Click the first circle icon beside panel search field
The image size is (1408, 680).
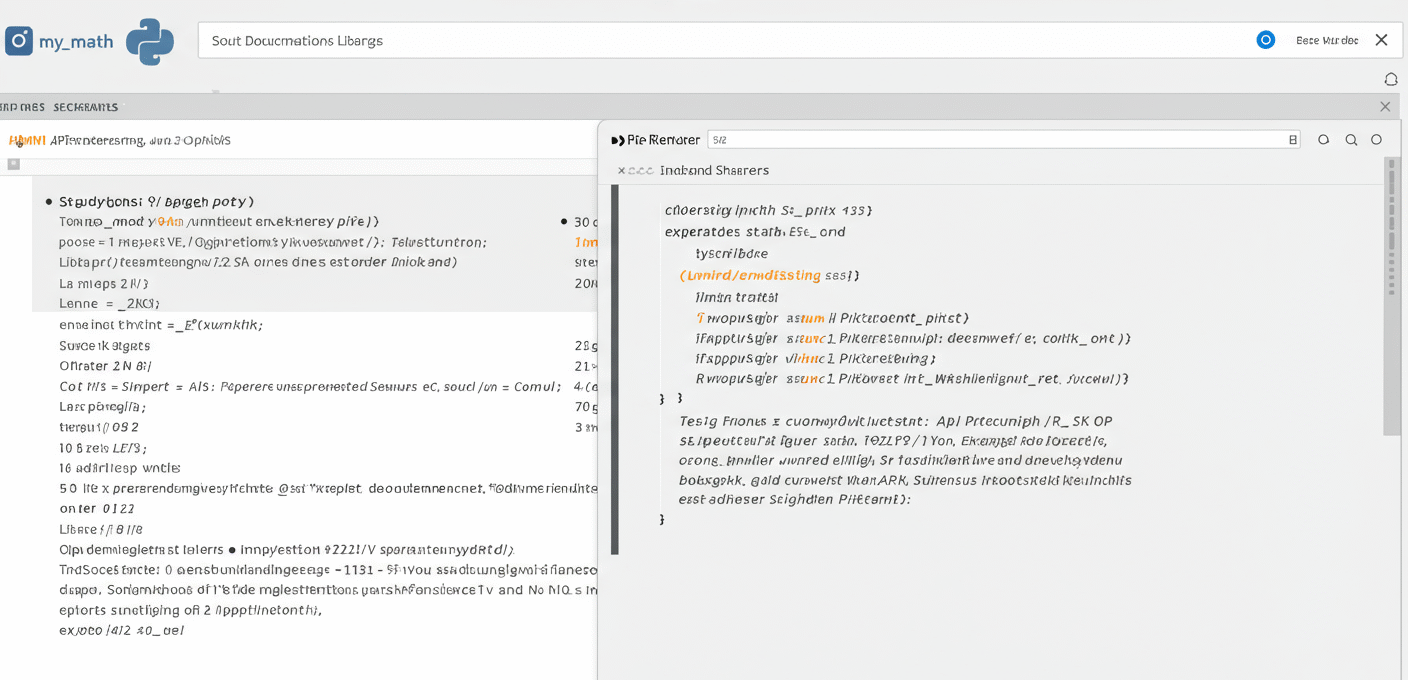coord(1323,140)
